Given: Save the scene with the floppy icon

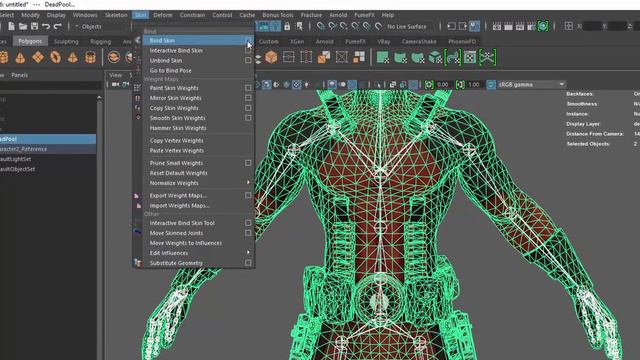Looking at the screenshot, I should point(34,27).
